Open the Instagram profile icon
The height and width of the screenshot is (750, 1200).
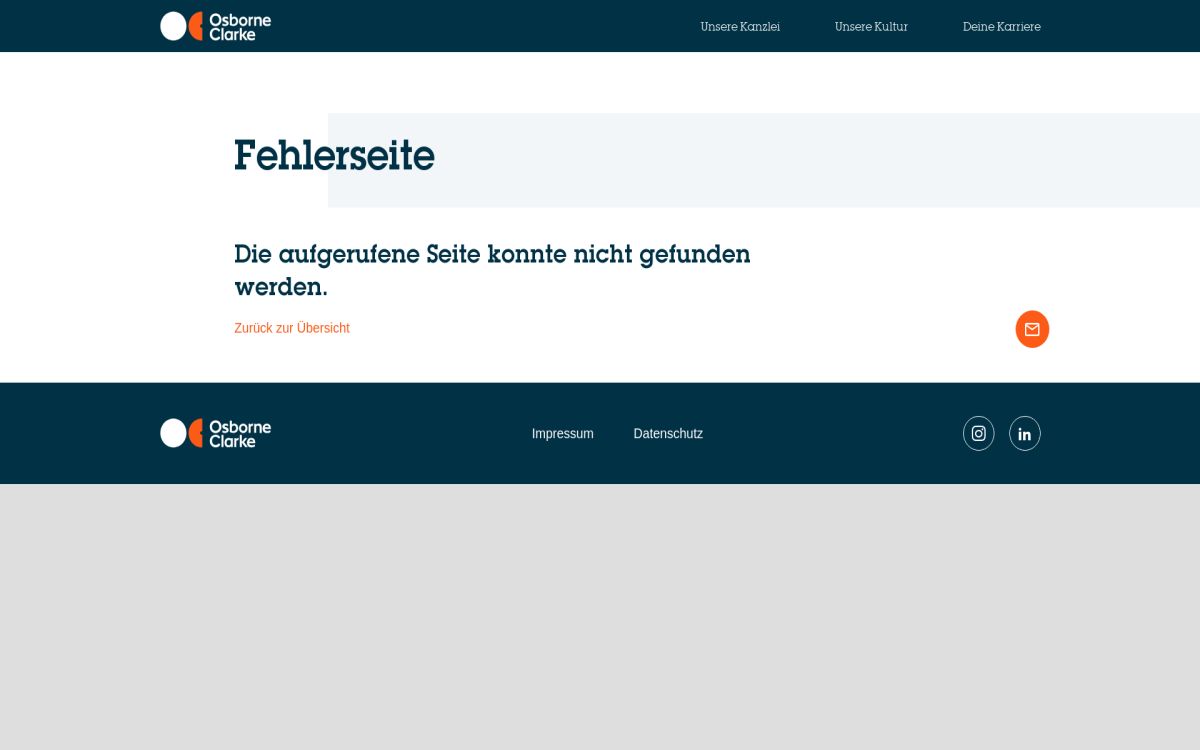pyautogui.click(x=978, y=433)
